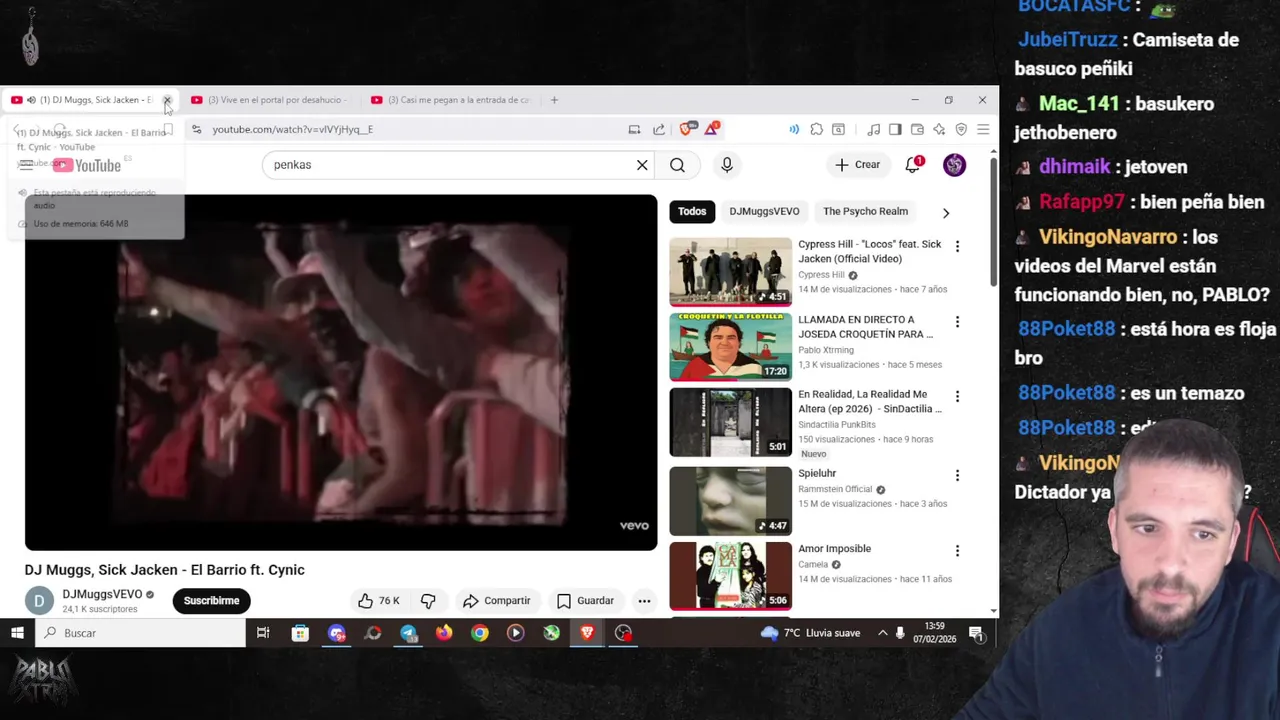The height and width of the screenshot is (720, 1280).
Task: Open 'LLAMADA EN DIRECTO A JOSEDA' video title
Action: click(865, 327)
